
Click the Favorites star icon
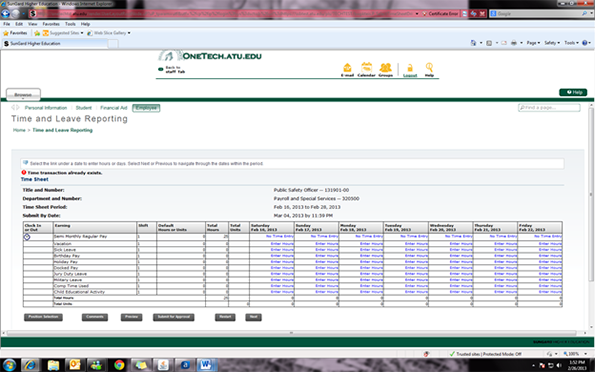(6, 33)
